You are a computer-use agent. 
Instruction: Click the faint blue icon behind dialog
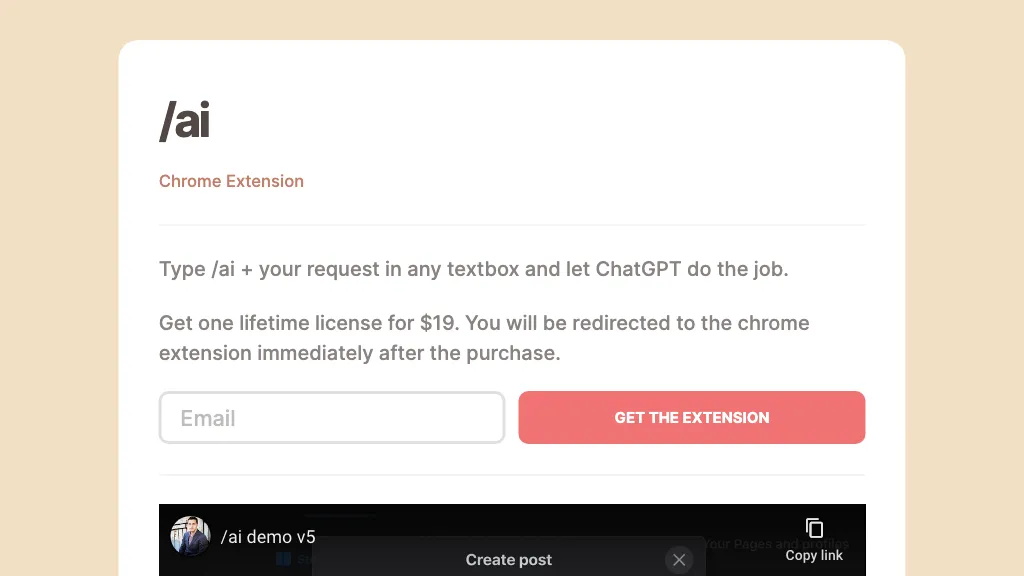point(284,559)
